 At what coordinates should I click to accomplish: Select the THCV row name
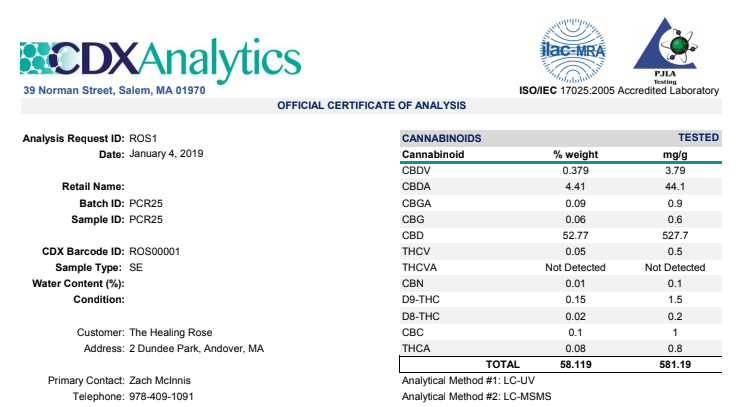click(416, 251)
